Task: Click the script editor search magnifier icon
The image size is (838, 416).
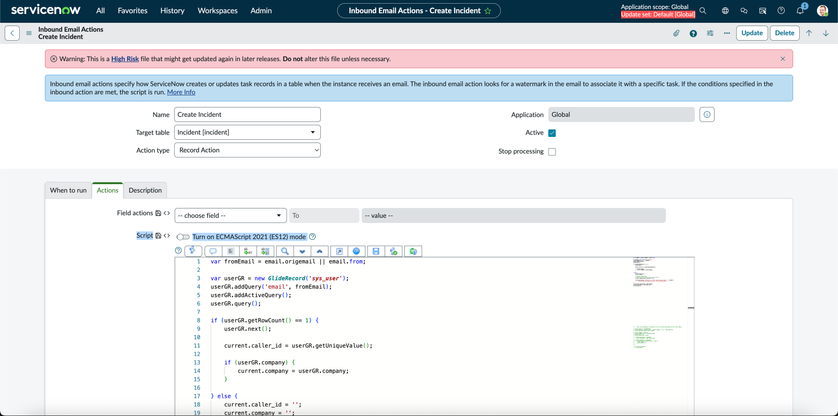Action: pos(285,251)
